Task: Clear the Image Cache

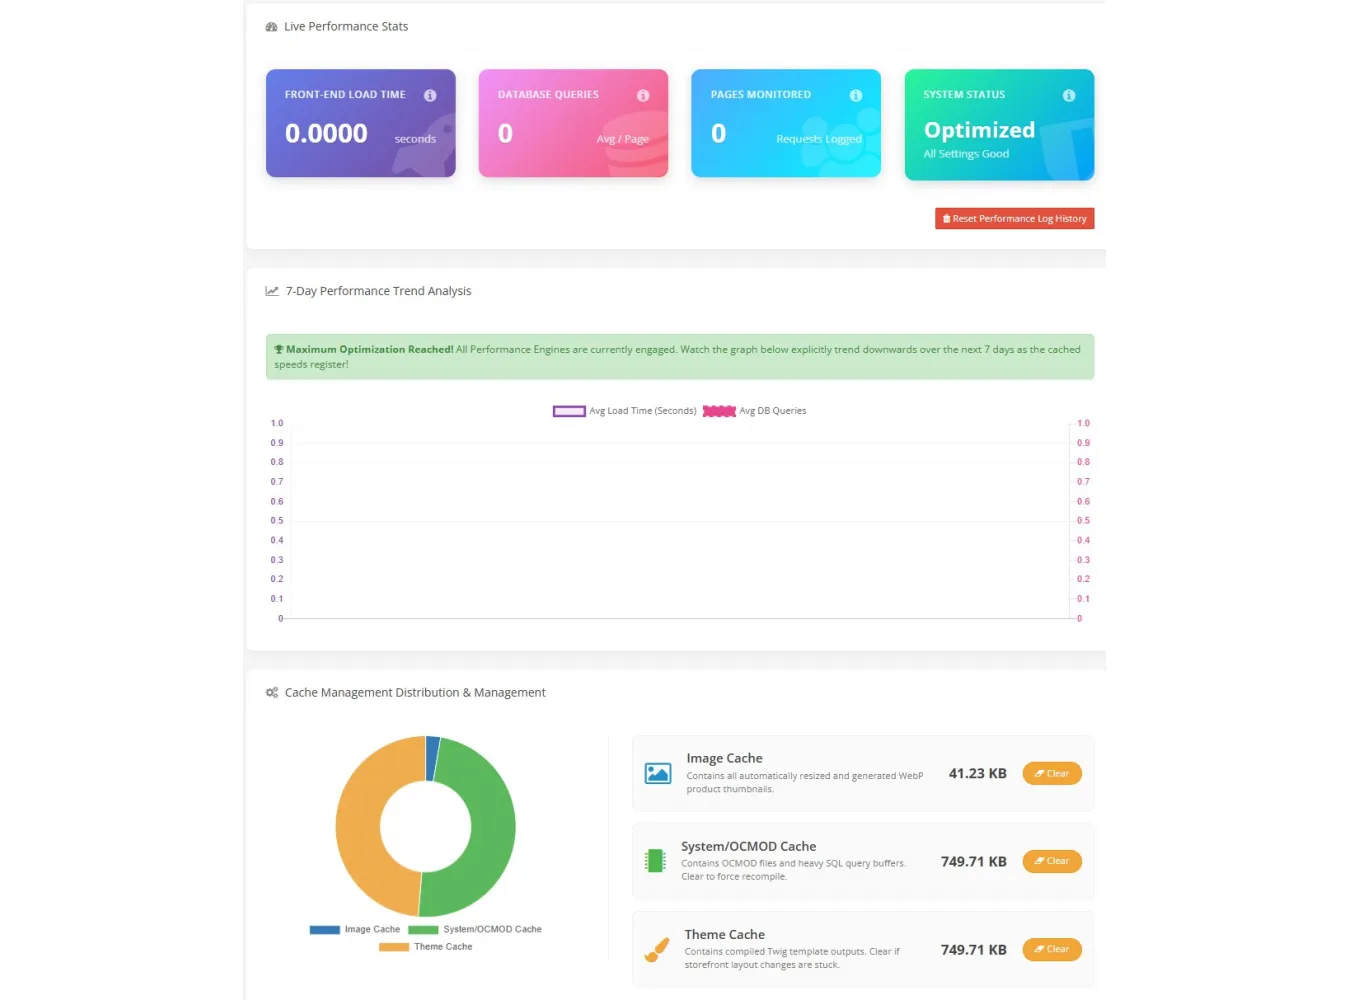Action: coord(1052,773)
